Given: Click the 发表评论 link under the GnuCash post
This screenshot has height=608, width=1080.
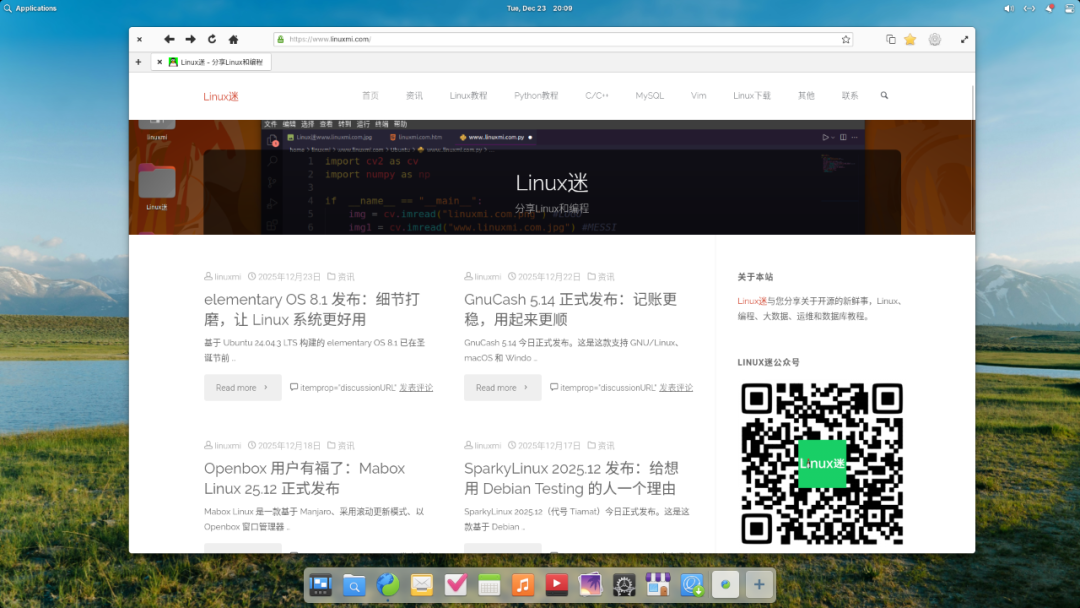Looking at the screenshot, I should [674, 387].
